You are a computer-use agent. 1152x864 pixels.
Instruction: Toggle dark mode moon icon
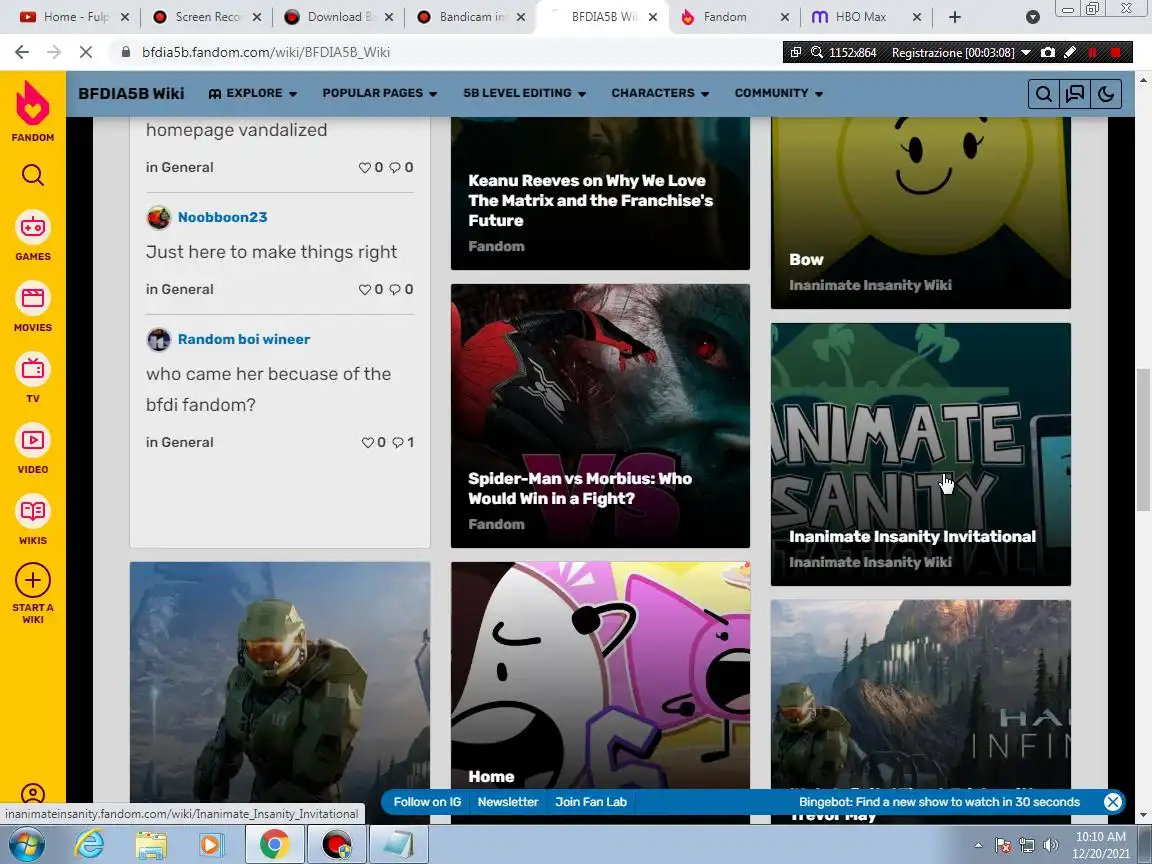[1106, 94]
